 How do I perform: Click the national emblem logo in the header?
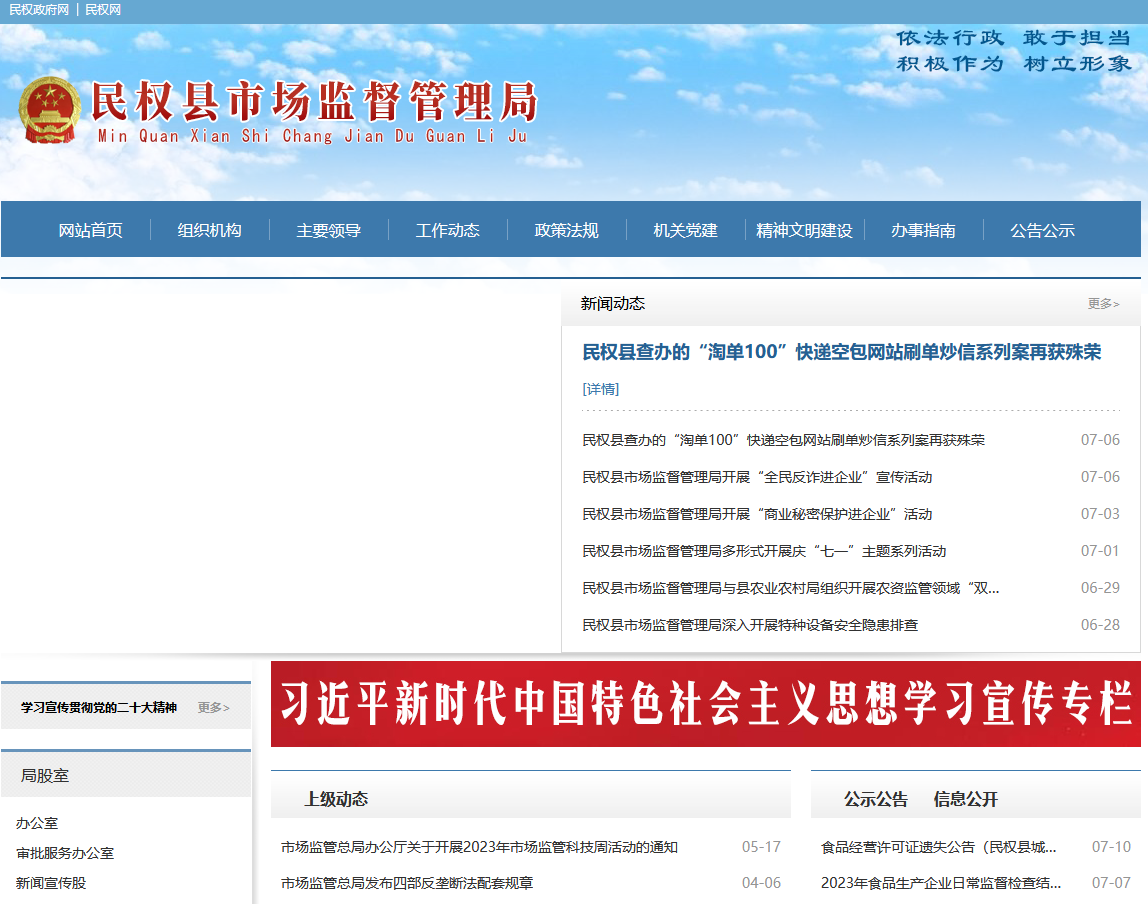[x=50, y=110]
